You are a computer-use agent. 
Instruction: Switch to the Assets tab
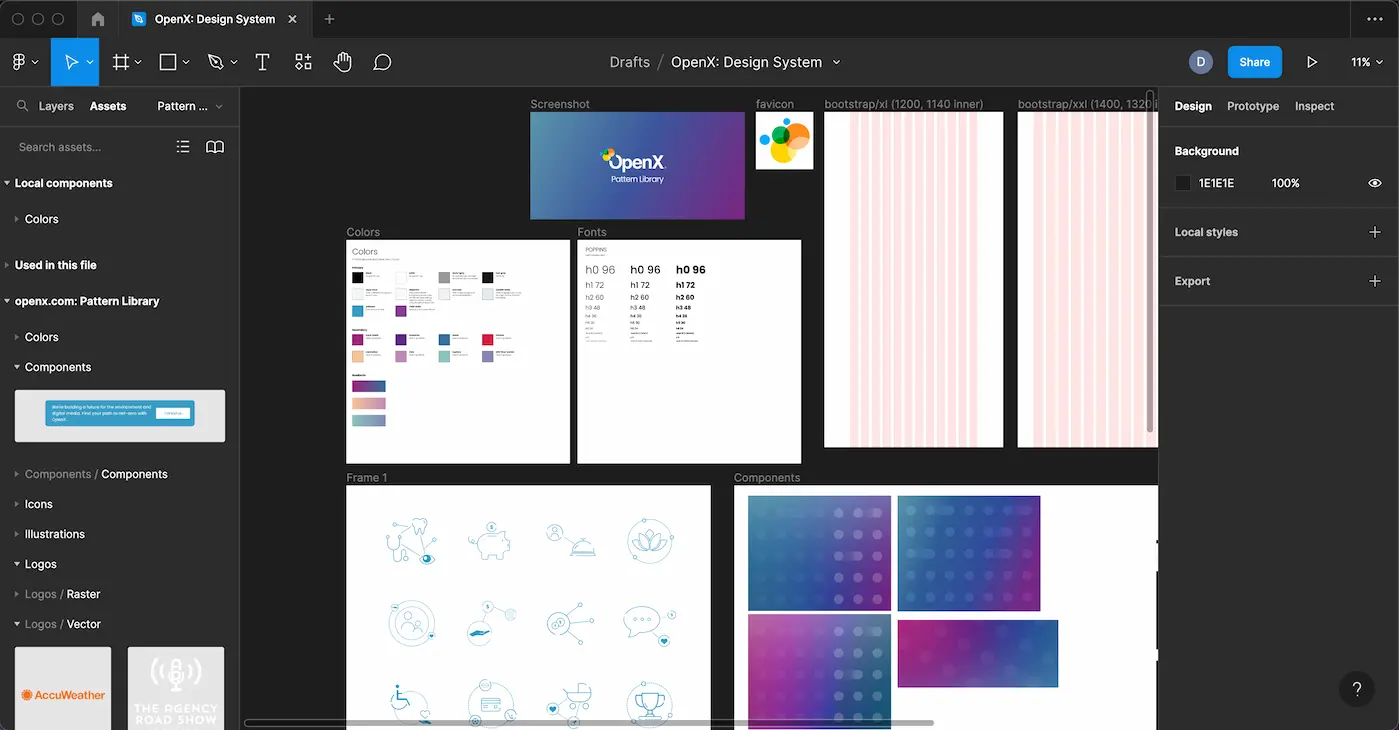tap(108, 106)
